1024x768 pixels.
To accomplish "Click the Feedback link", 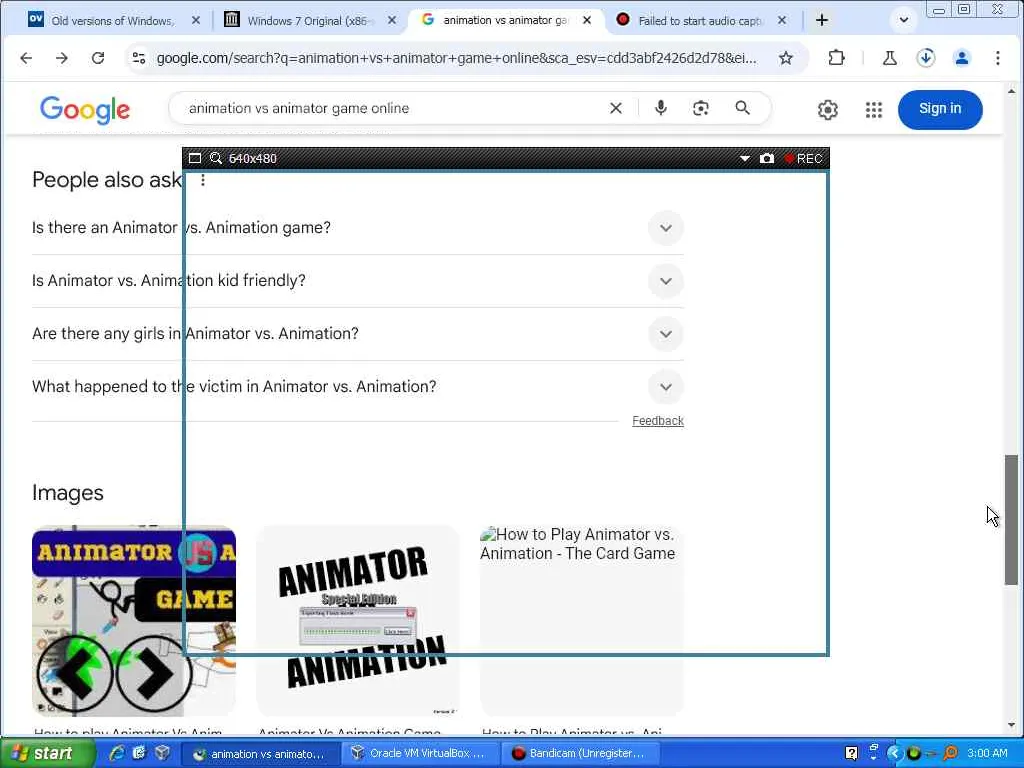I will (658, 421).
